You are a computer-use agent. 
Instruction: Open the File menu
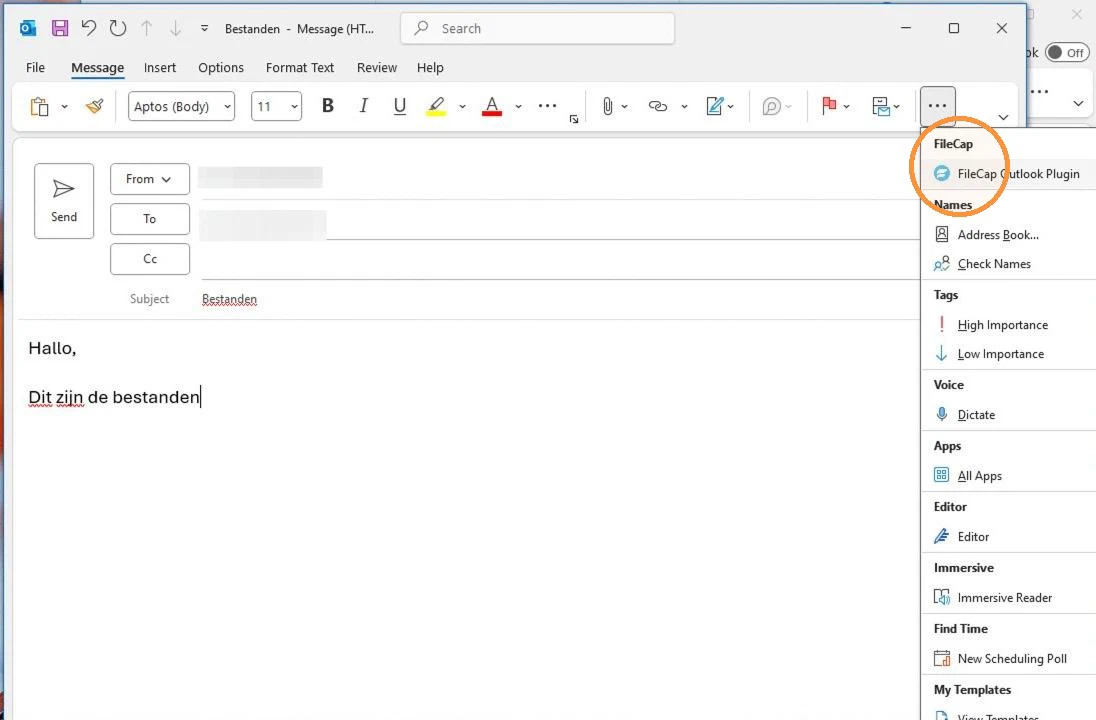coord(35,68)
